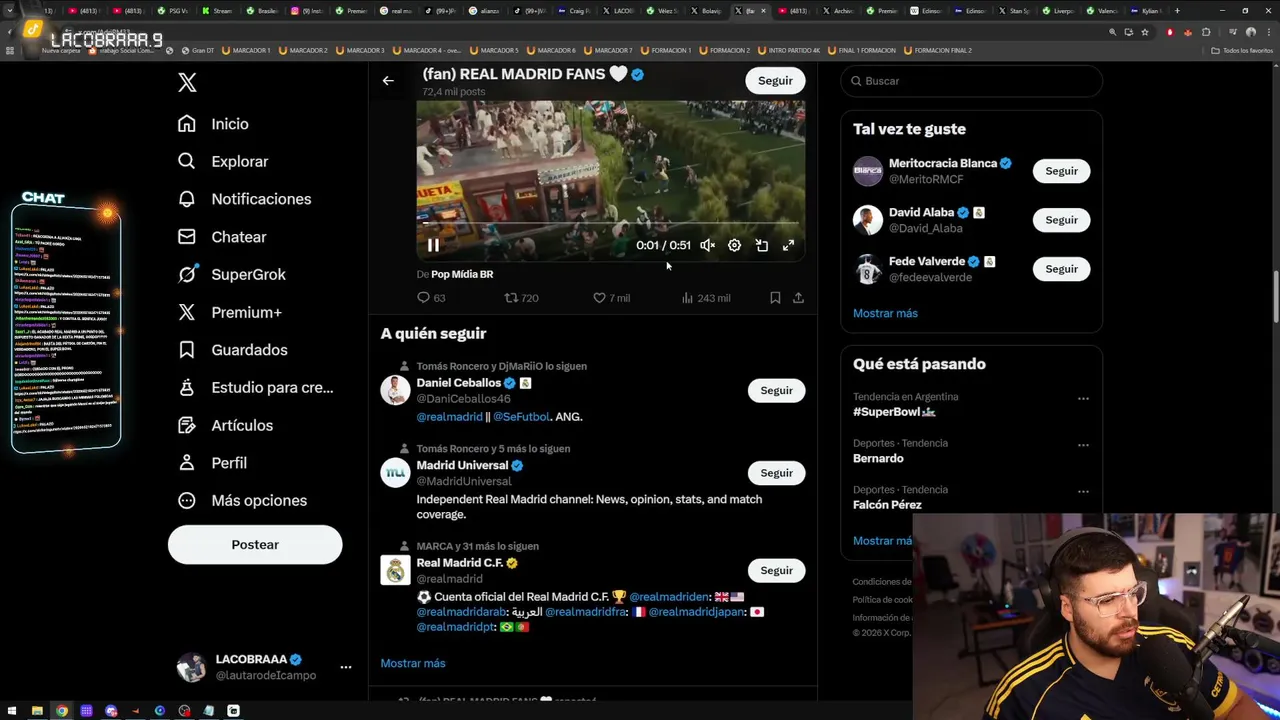Open Daniel Ceballos profile avatar

[395, 390]
